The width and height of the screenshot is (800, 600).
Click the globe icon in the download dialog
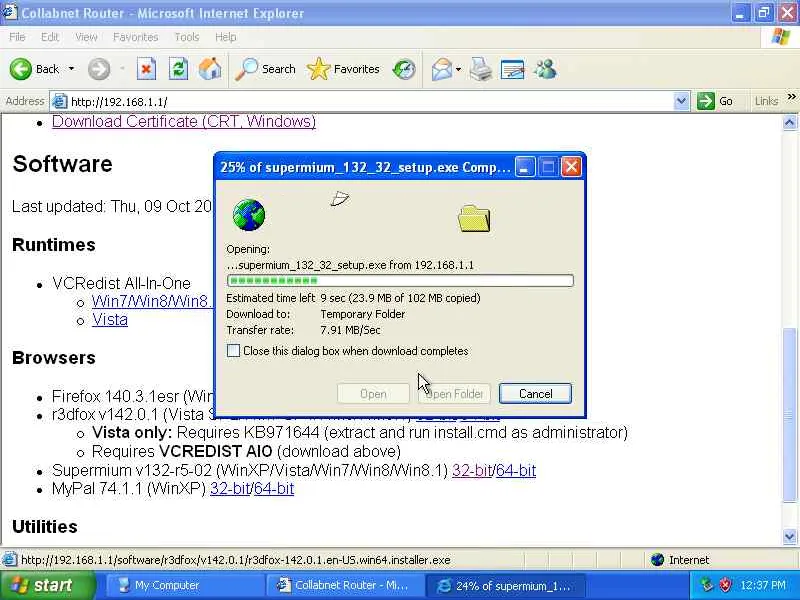point(249,215)
